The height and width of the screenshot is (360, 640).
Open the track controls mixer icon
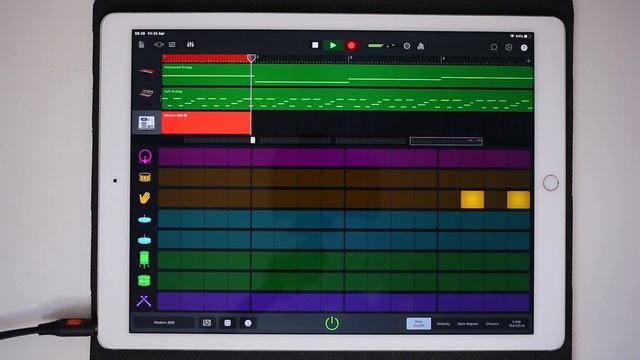(x=191, y=44)
